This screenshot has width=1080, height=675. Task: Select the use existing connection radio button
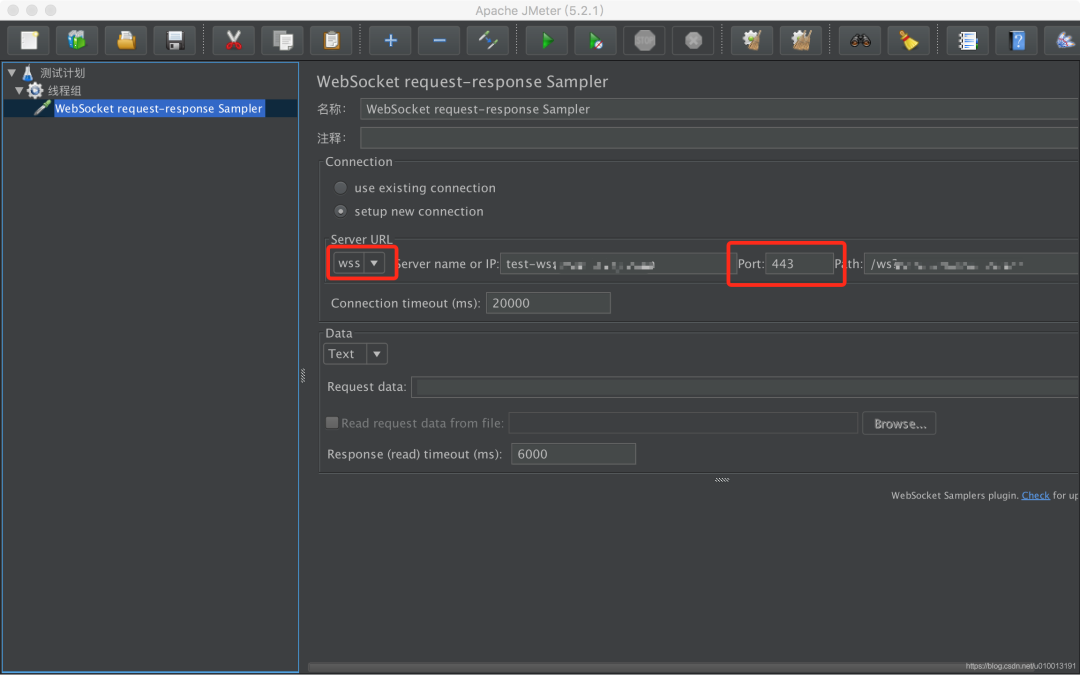[340, 187]
